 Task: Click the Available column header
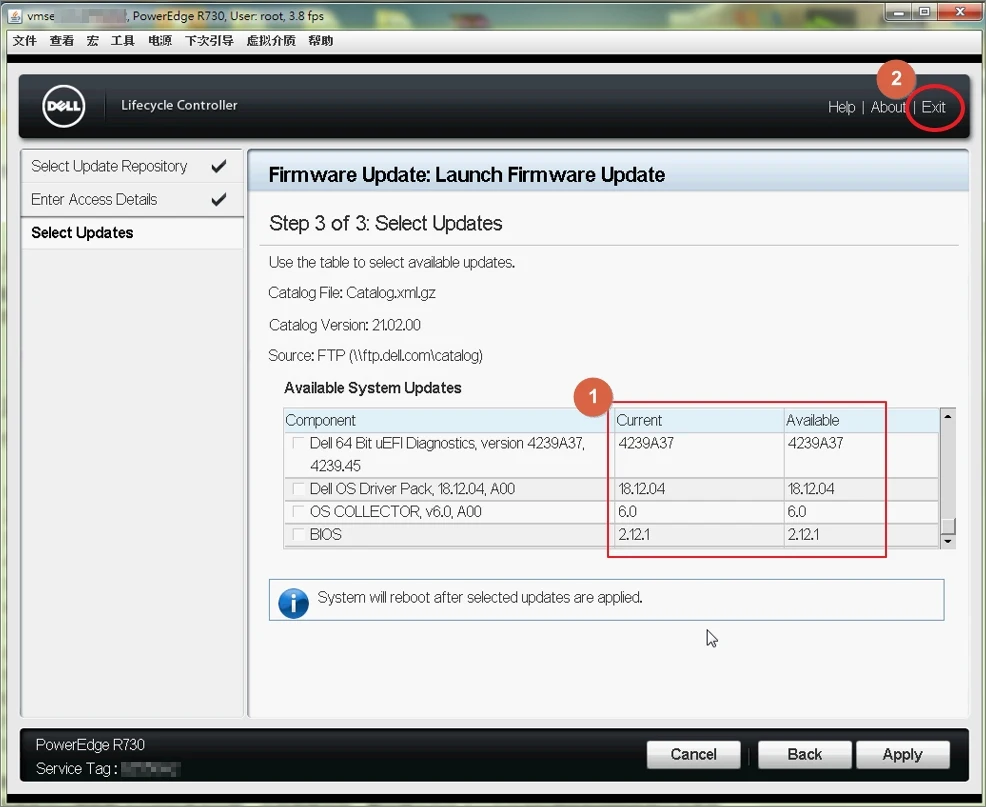(861, 420)
